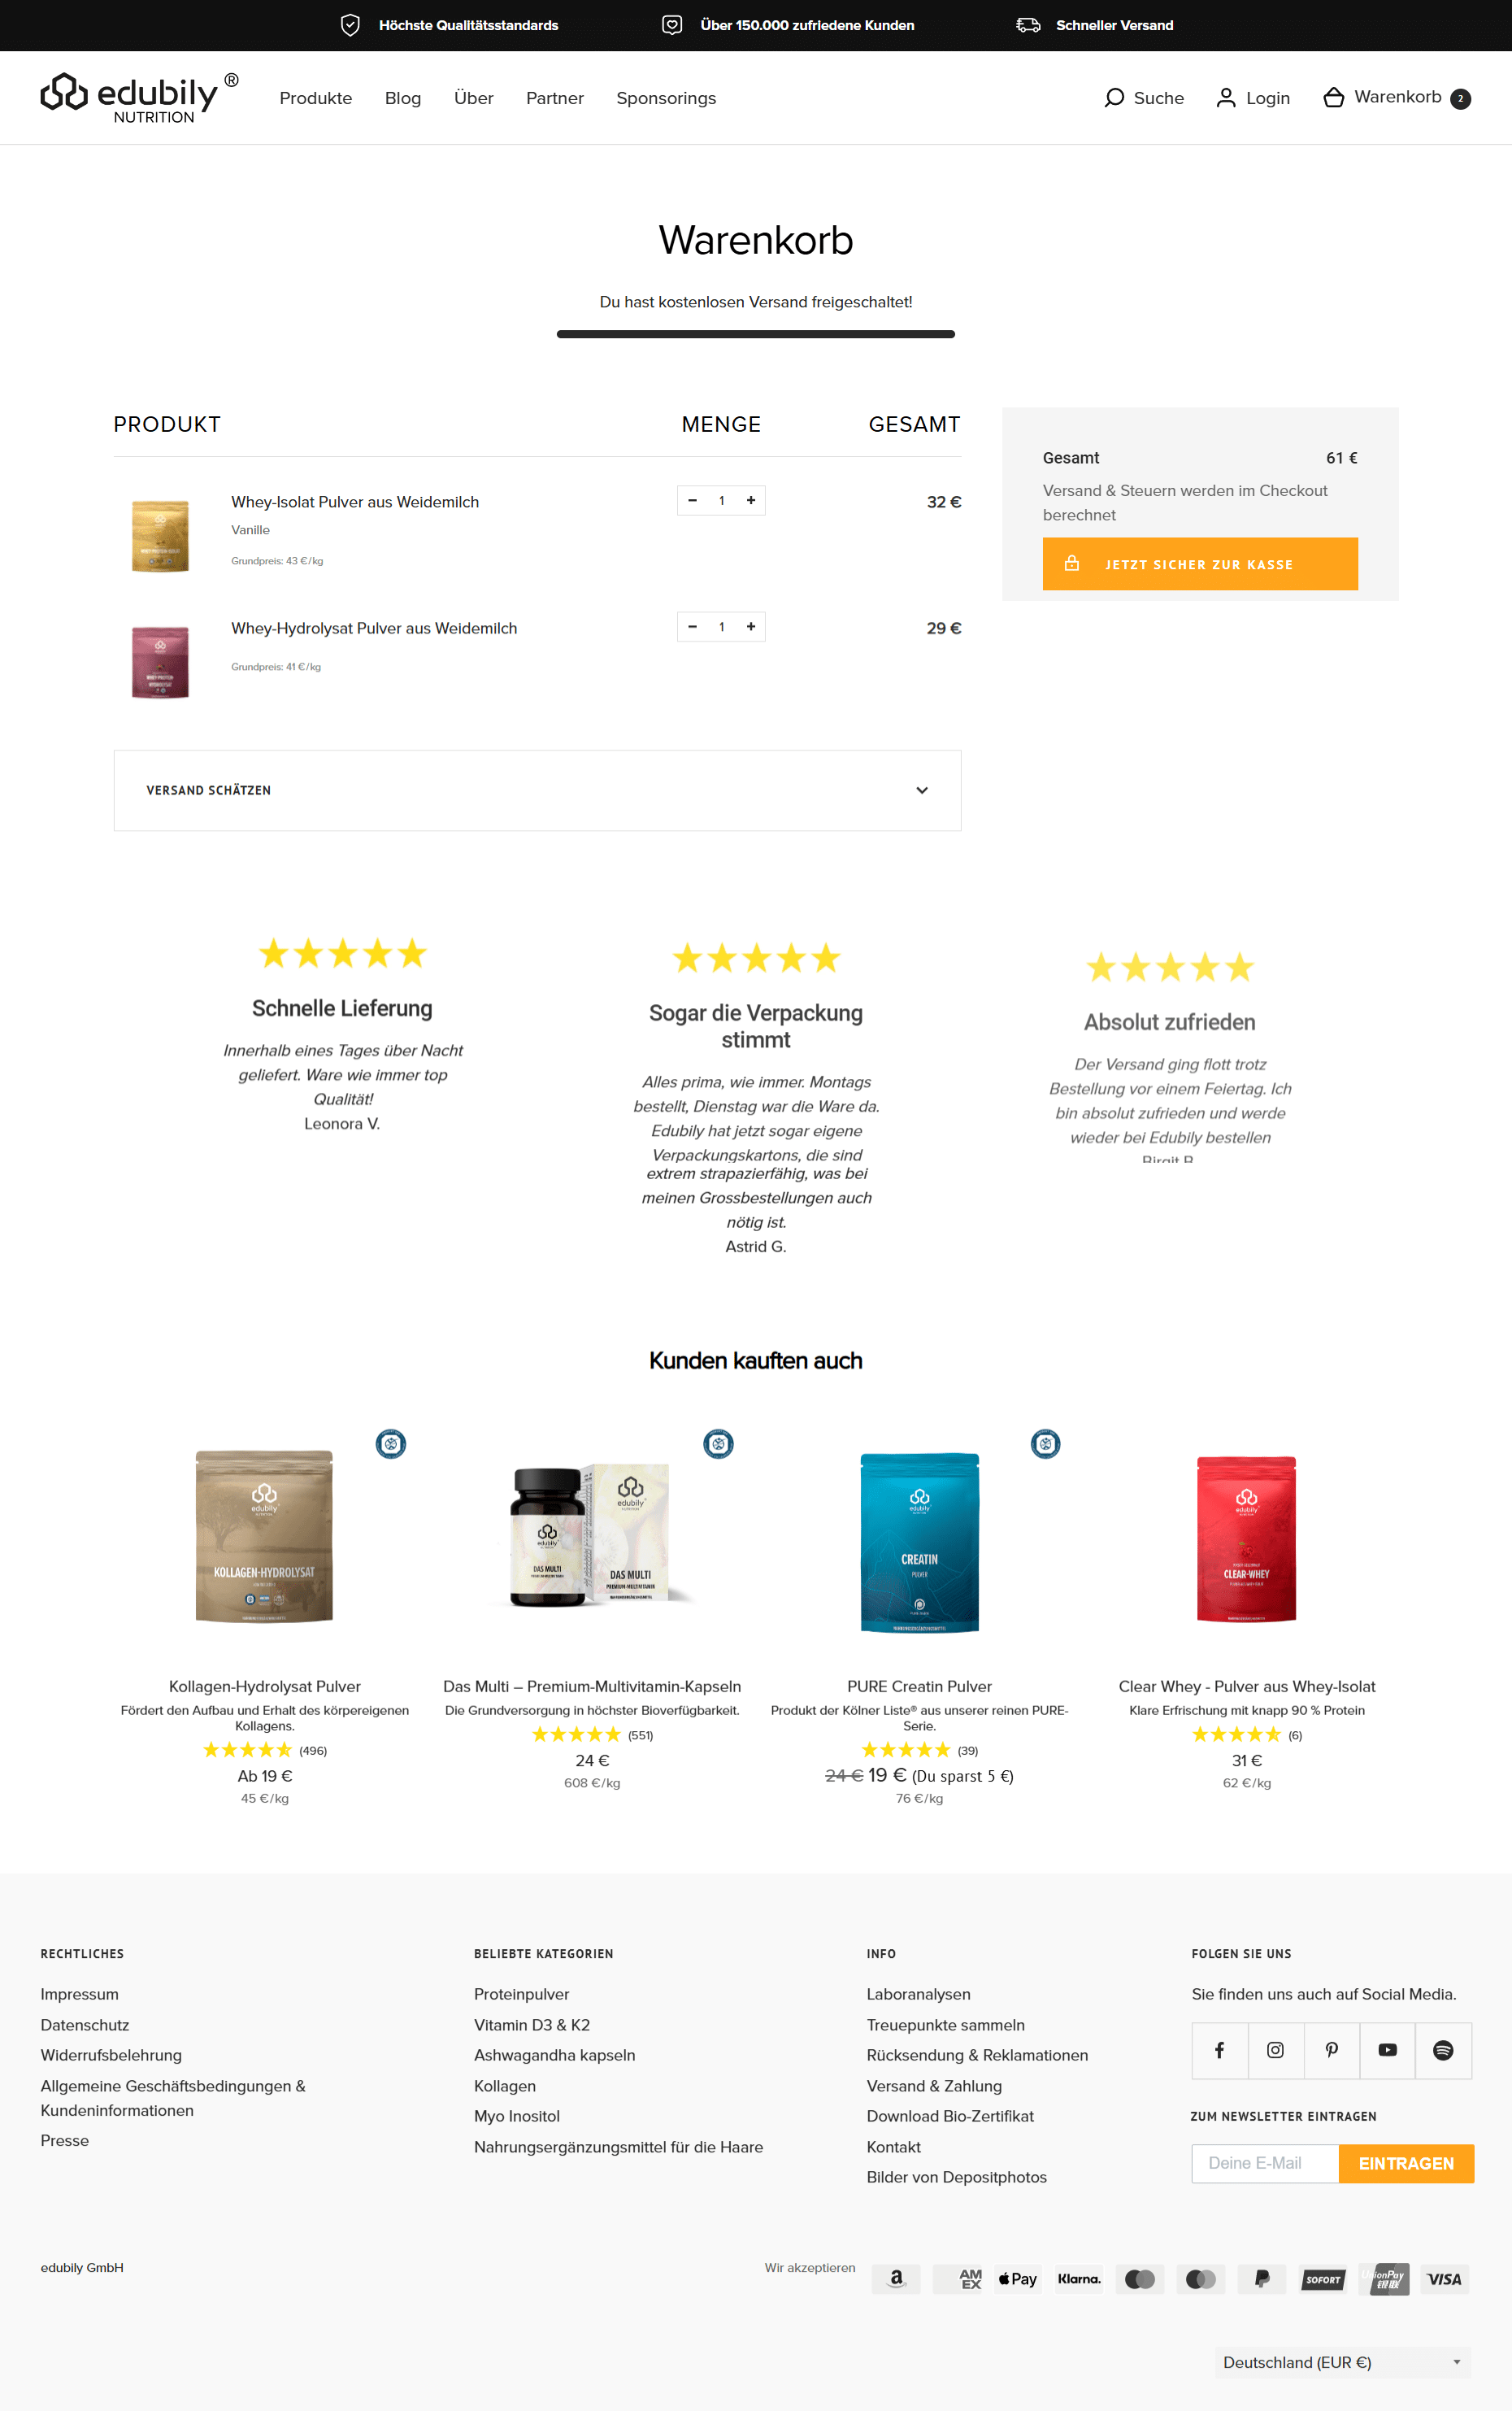Open the PURE Creatin Pulver product image

pos(919,1541)
